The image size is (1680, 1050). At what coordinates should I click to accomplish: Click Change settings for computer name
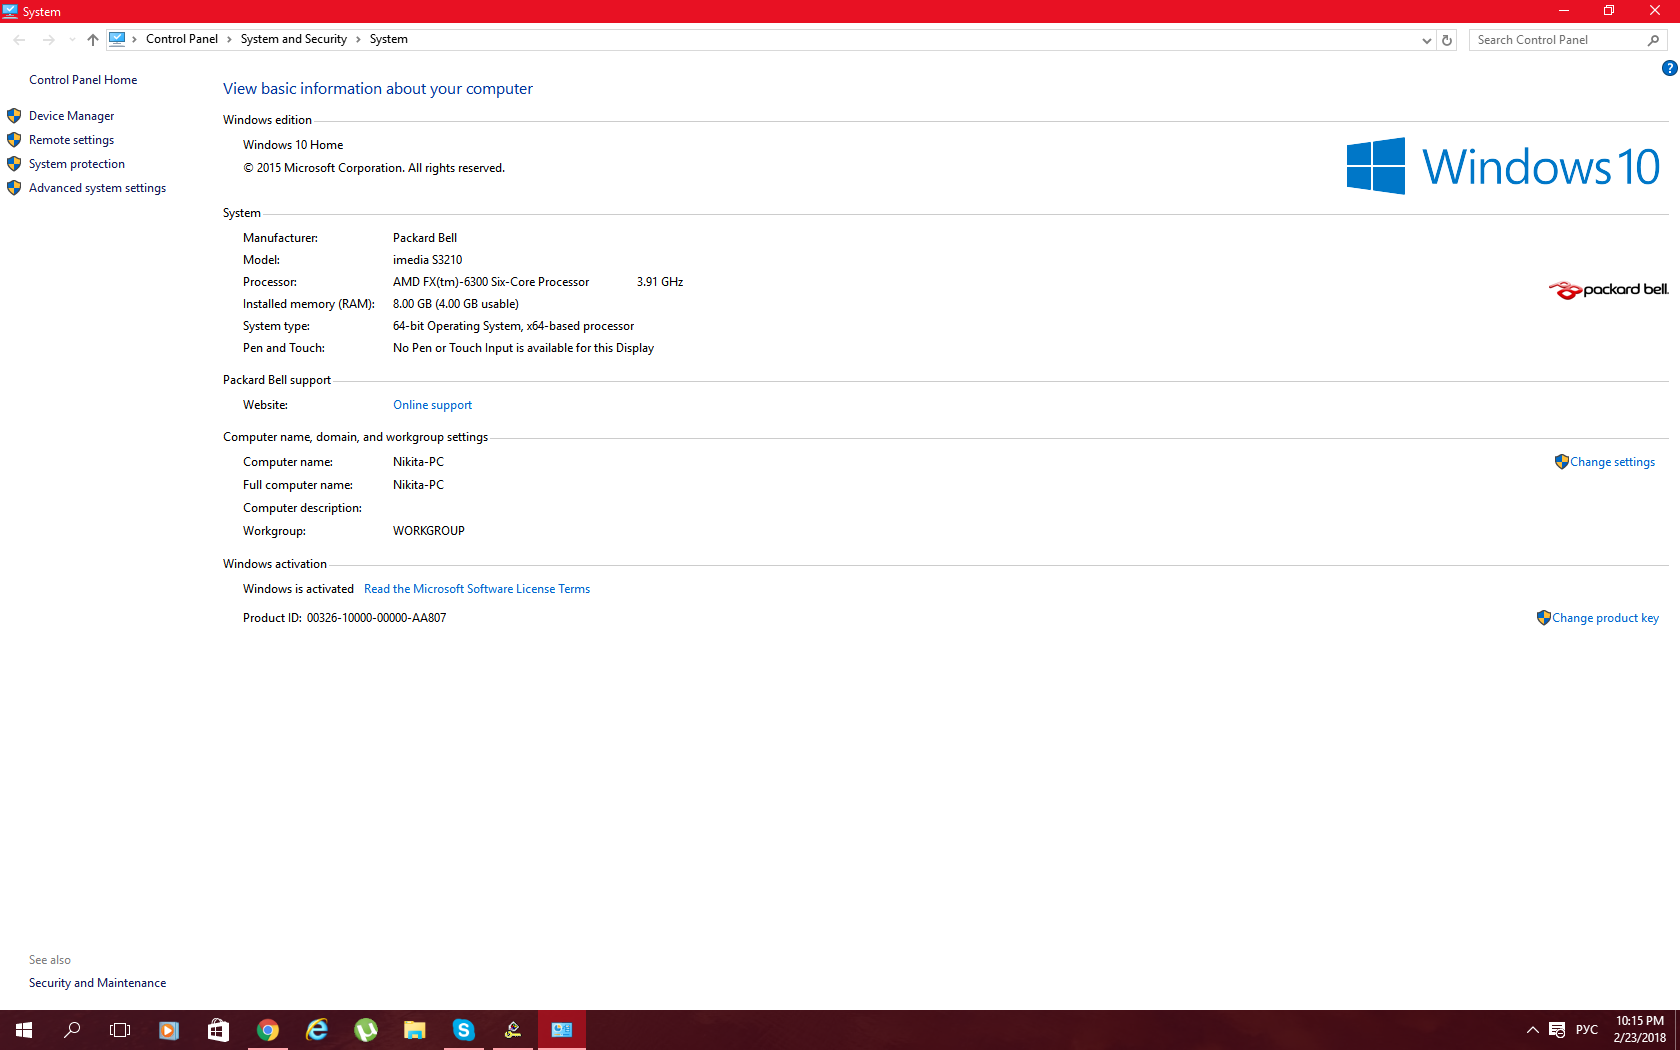click(x=1612, y=462)
